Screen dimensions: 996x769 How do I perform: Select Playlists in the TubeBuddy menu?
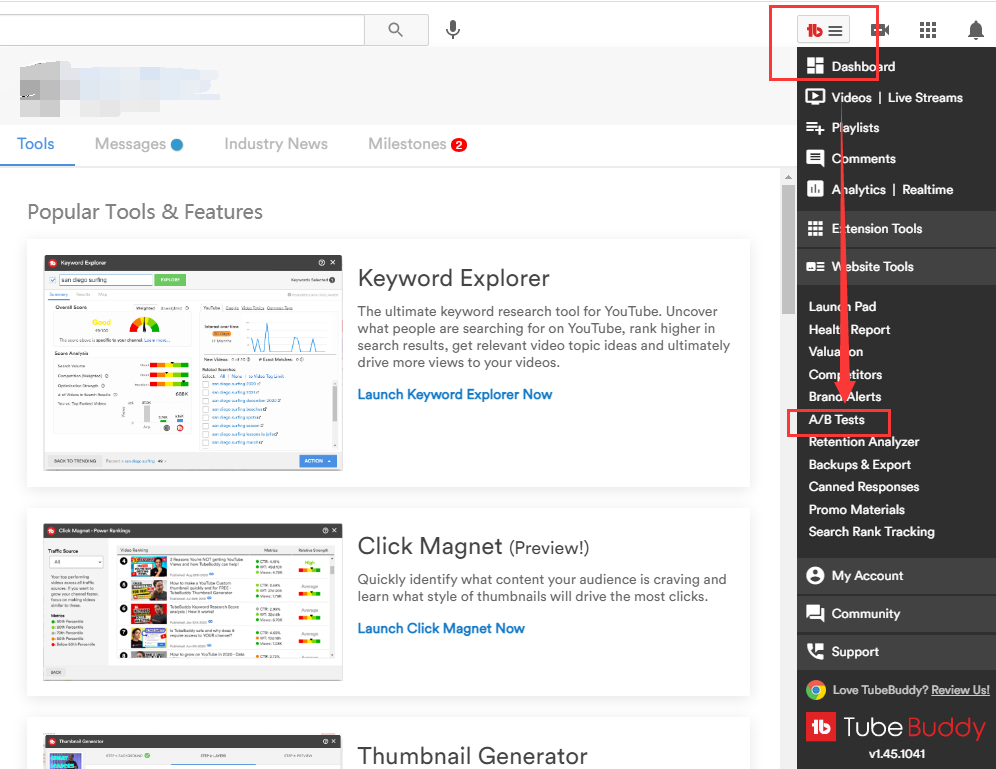(x=855, y=128)
